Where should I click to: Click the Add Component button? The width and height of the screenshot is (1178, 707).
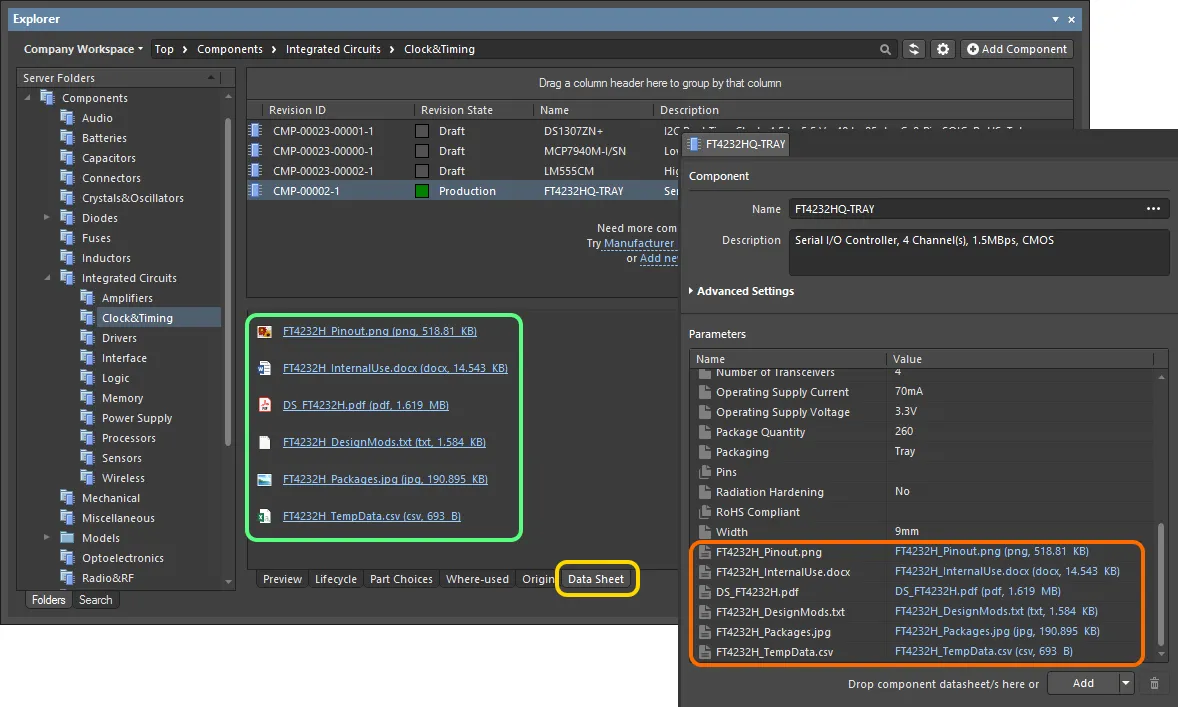click(1016, 49)
